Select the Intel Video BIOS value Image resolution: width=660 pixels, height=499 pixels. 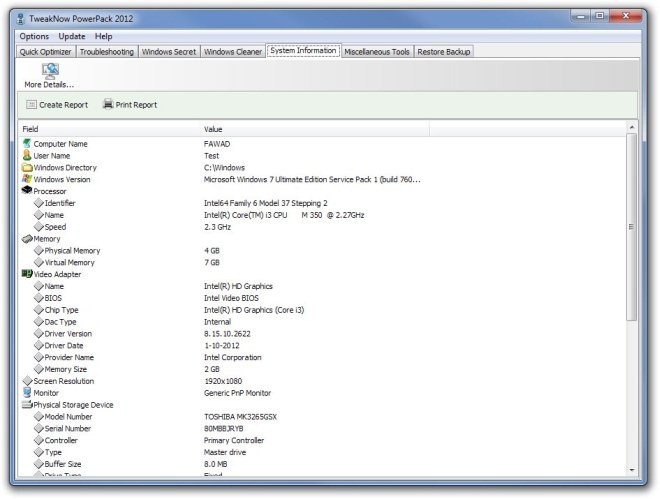(231, 298)
